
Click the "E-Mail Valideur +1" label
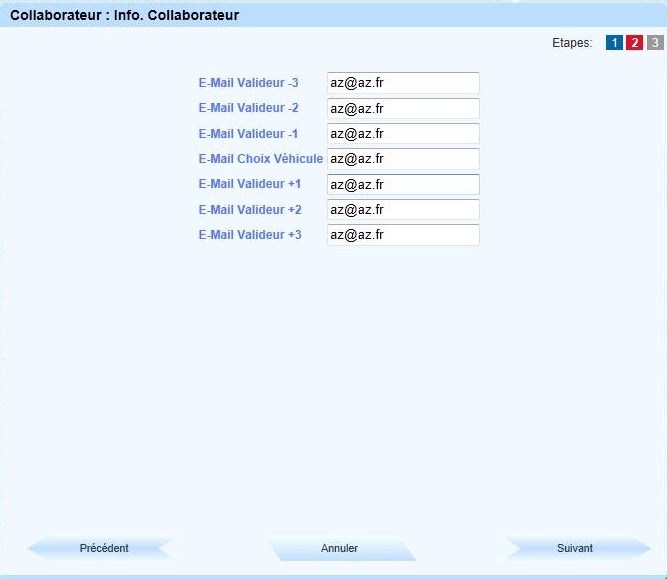[x=249, y=184]
